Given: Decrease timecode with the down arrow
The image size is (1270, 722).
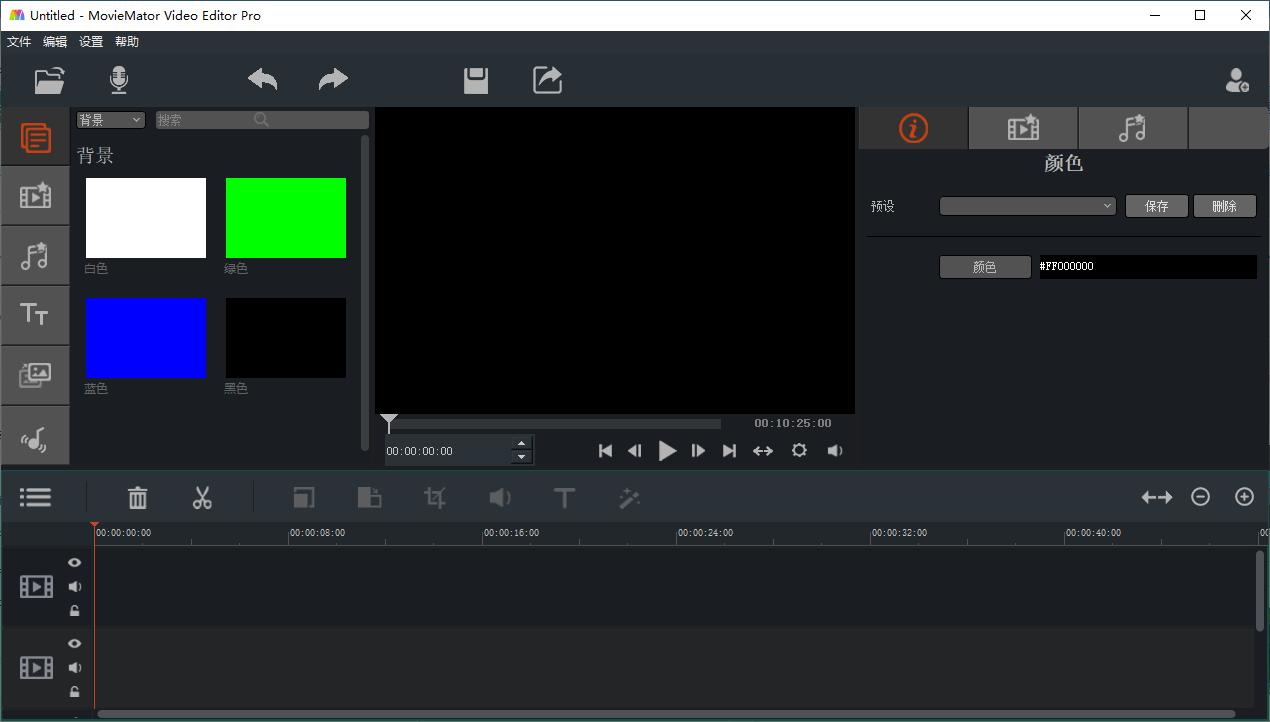Looking at the screenshot, I should click(x=521, y=457).
